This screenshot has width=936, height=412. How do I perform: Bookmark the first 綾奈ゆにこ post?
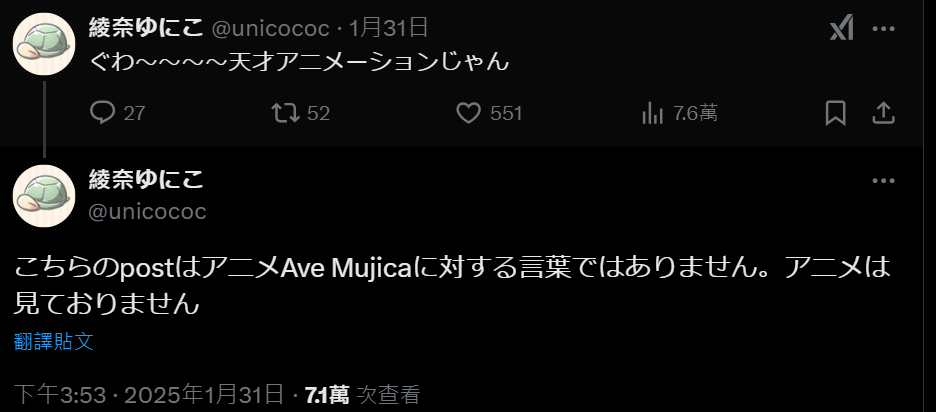[835, 113]
